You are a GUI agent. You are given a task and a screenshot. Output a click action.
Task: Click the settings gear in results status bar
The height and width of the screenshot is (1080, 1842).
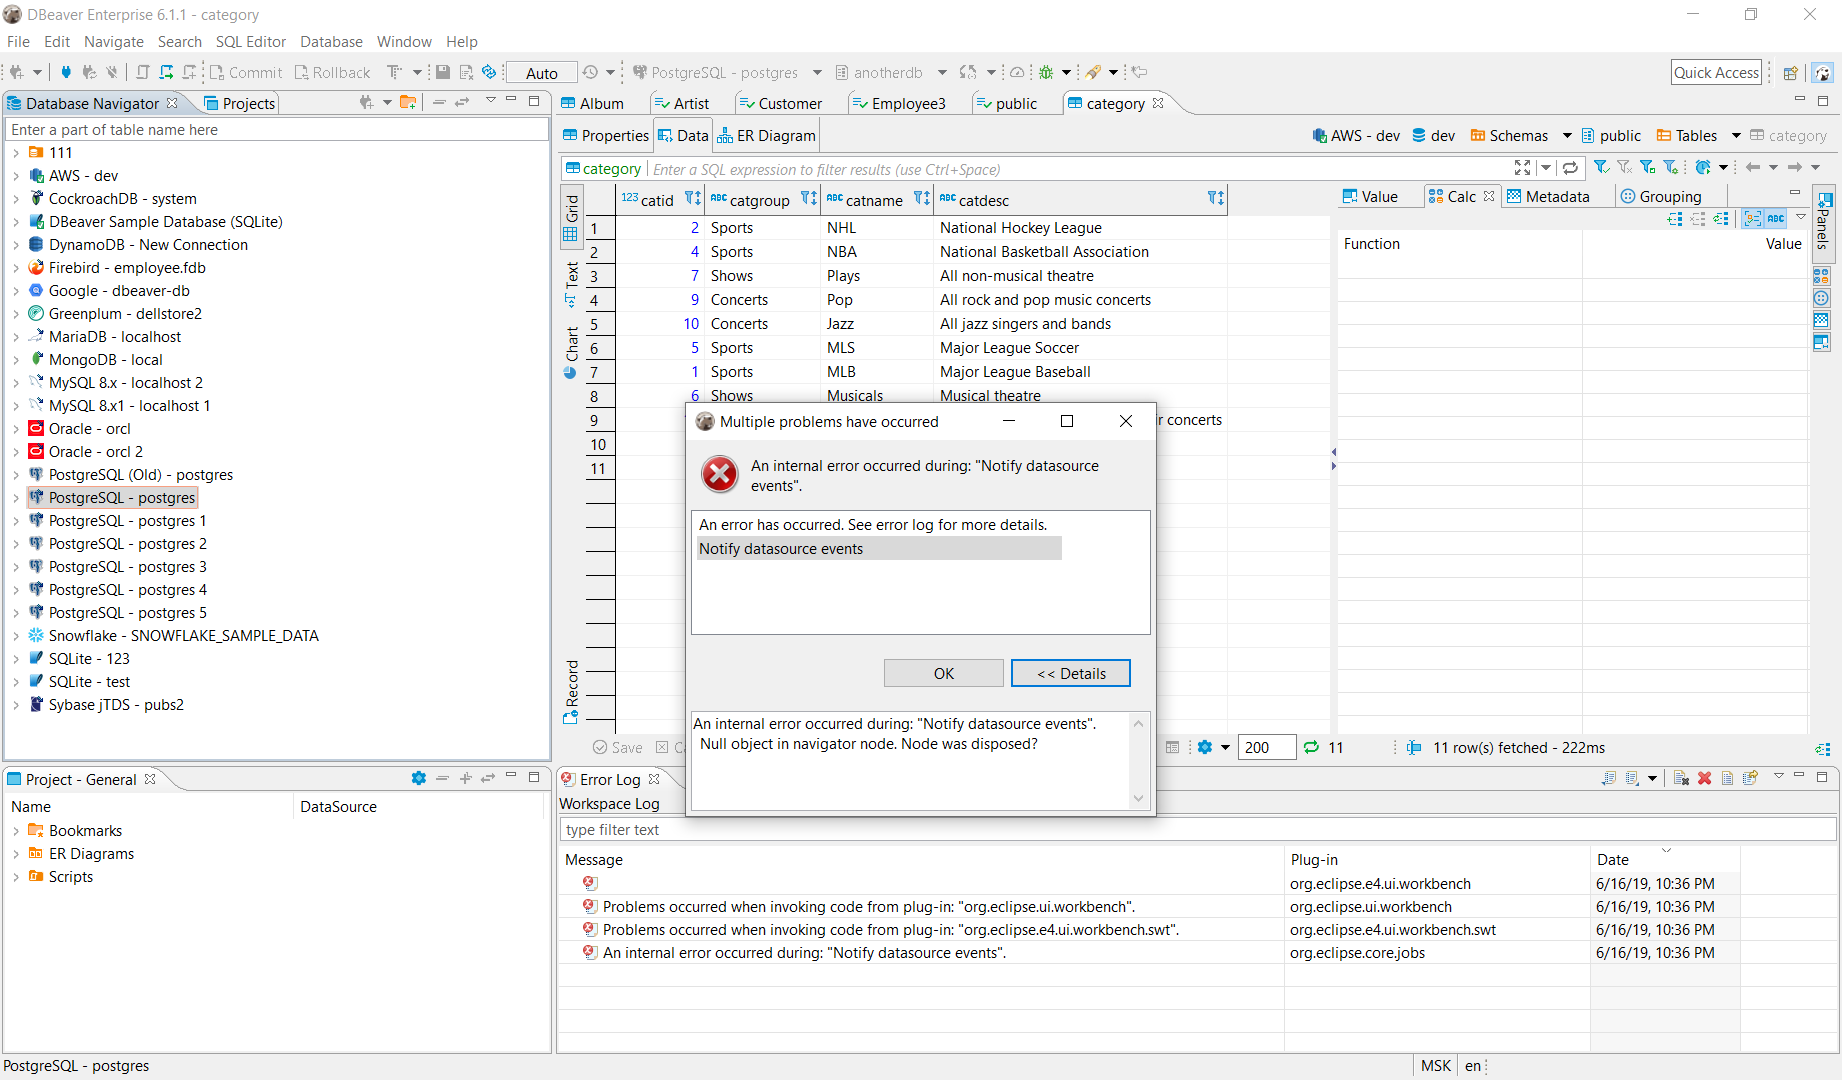pyautogui.click(x=1205, y=747)
